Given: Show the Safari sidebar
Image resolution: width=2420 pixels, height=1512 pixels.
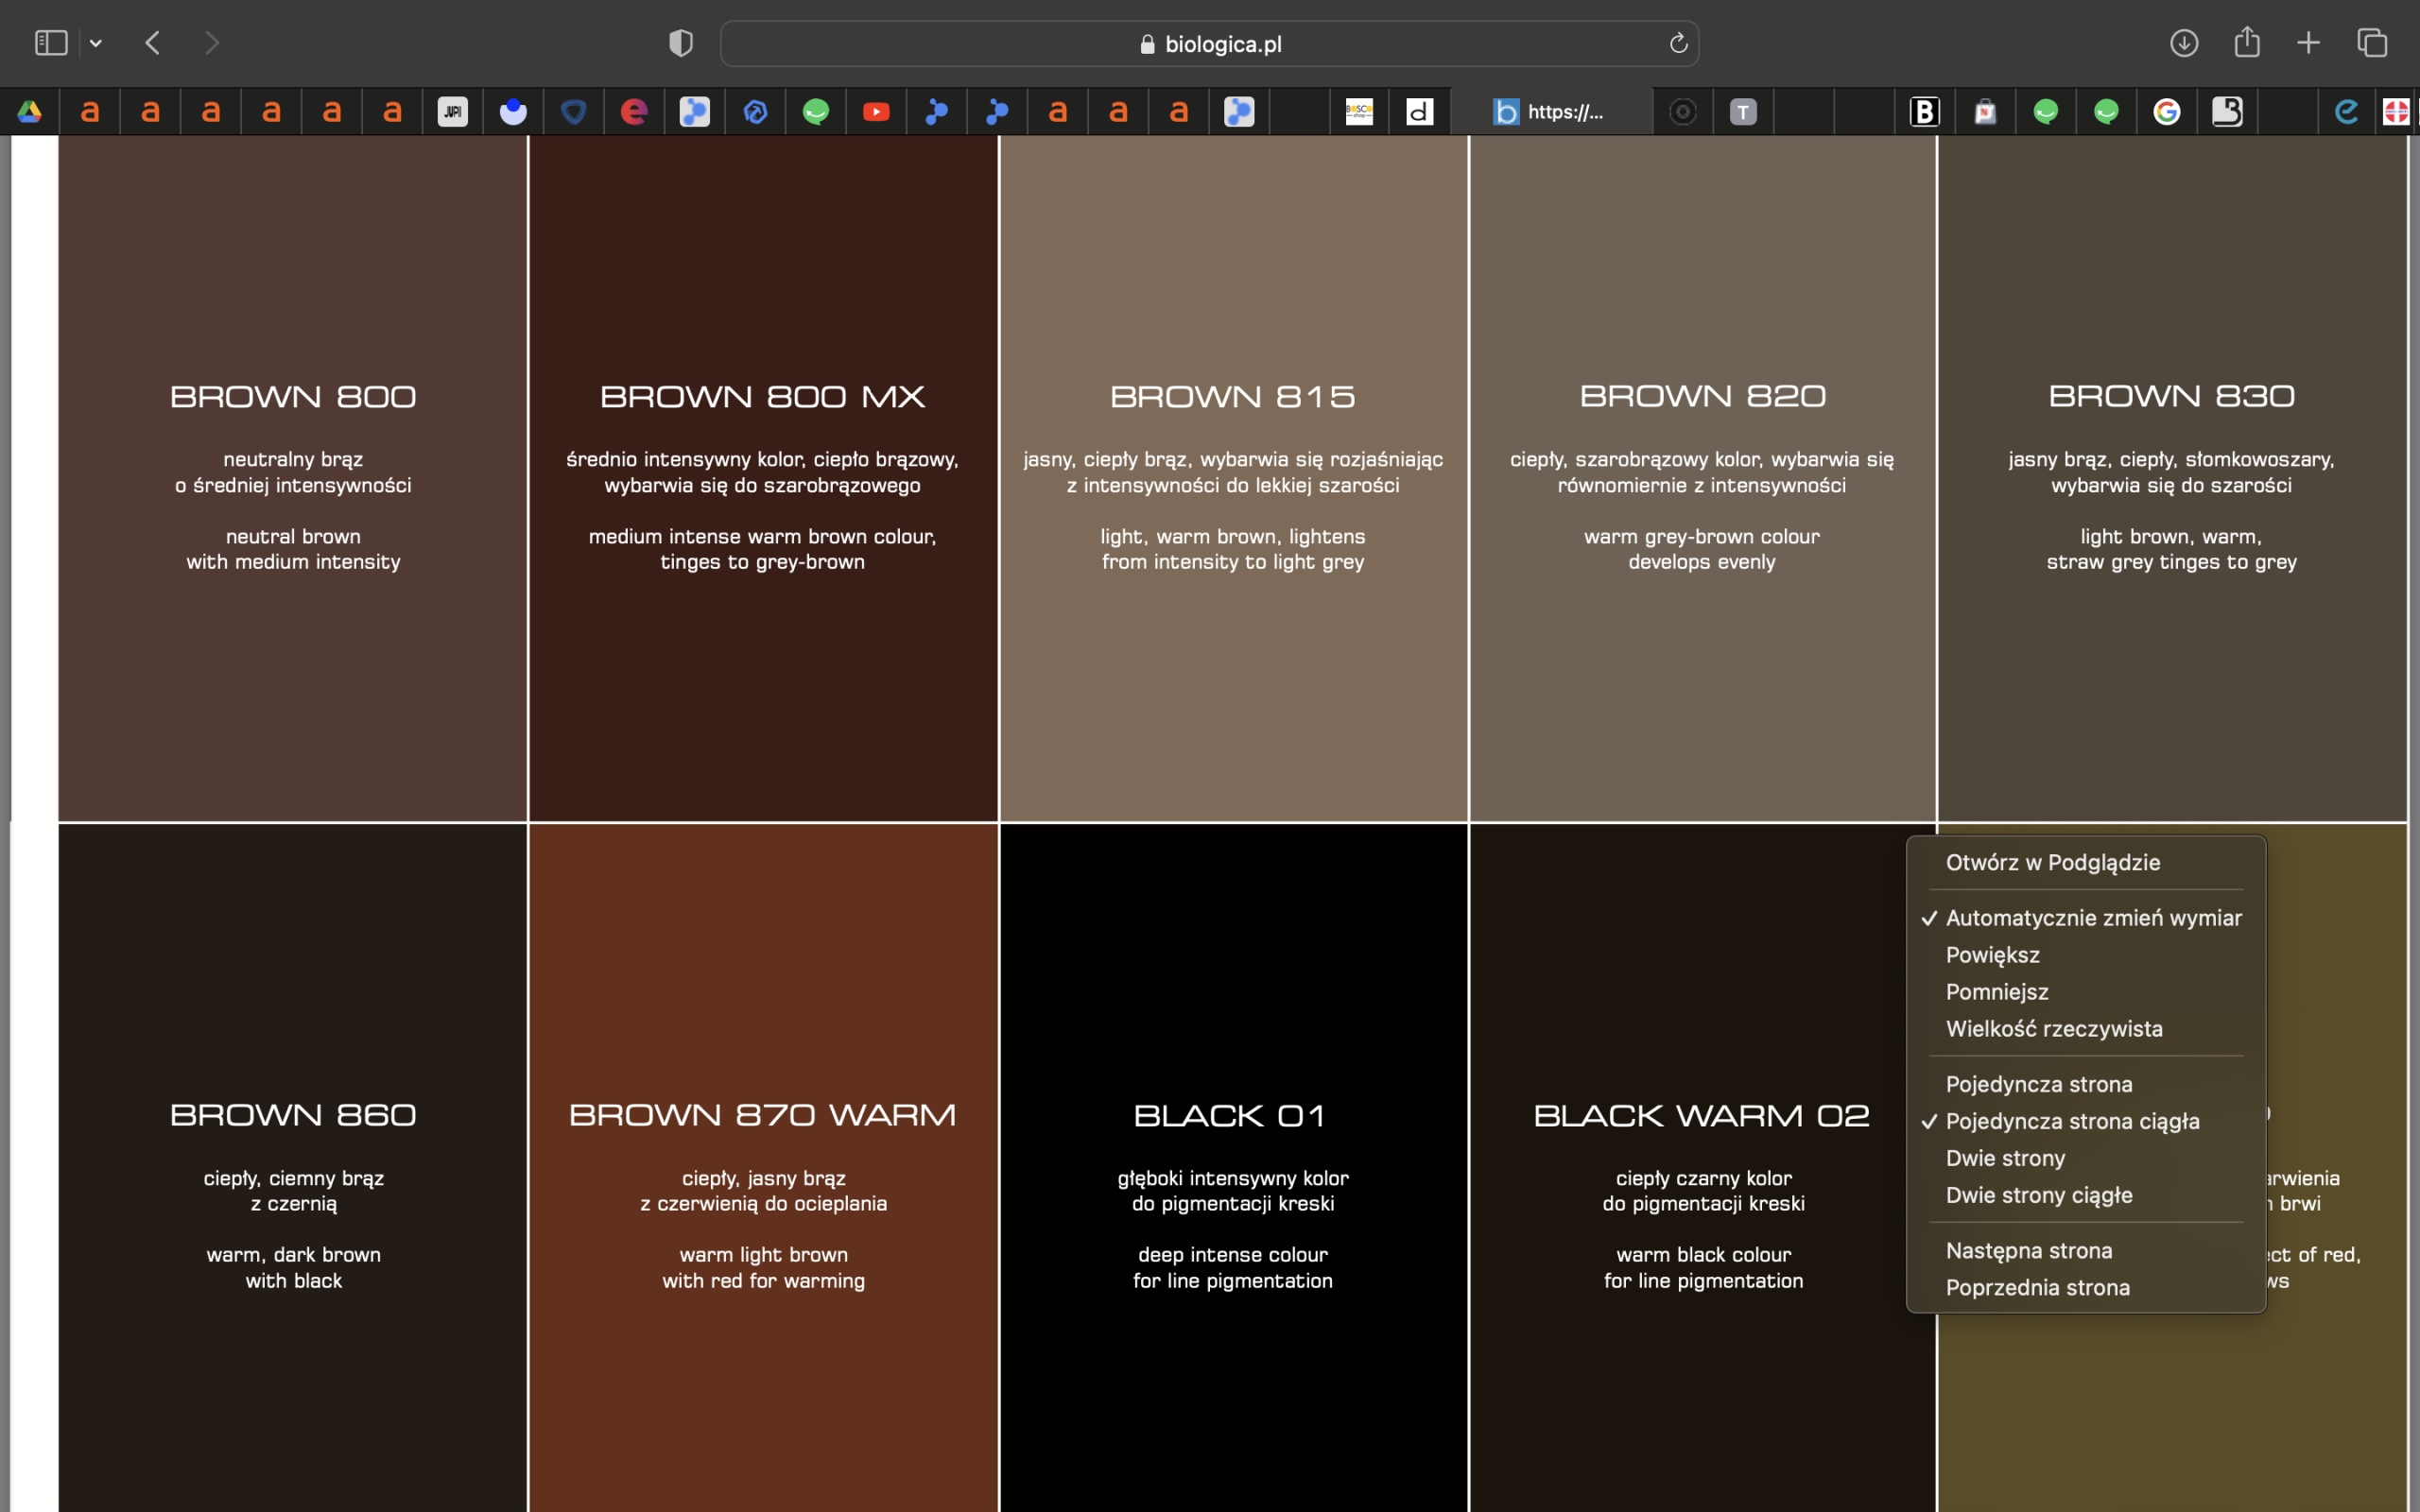Looking at the screenshot, I should click(50, 43).
